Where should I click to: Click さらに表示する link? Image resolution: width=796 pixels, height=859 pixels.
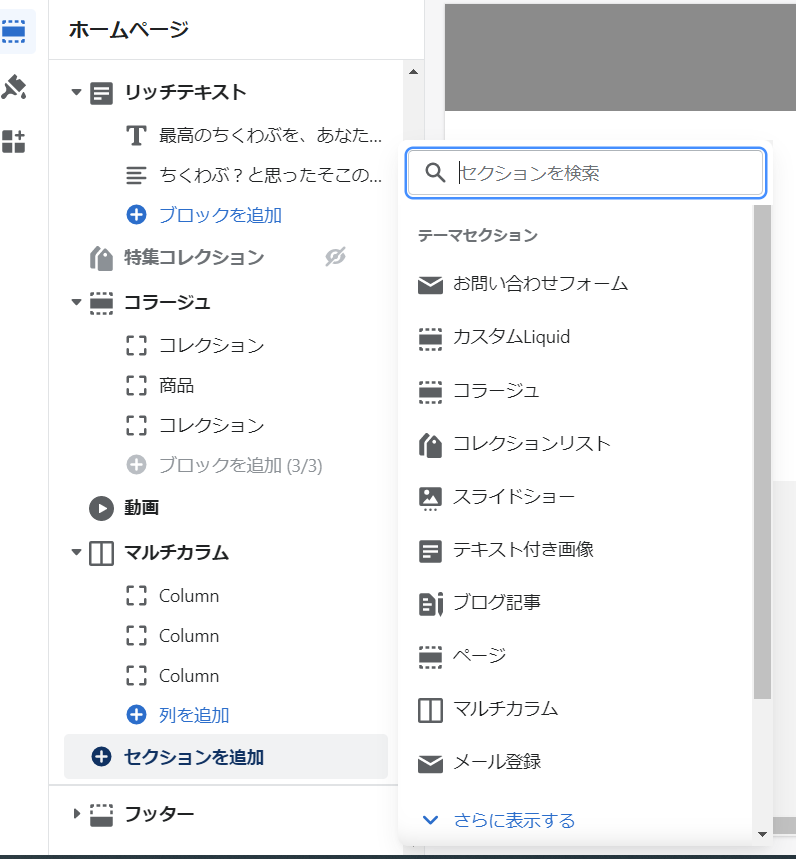pyautogui.click(x=514, y=820)
